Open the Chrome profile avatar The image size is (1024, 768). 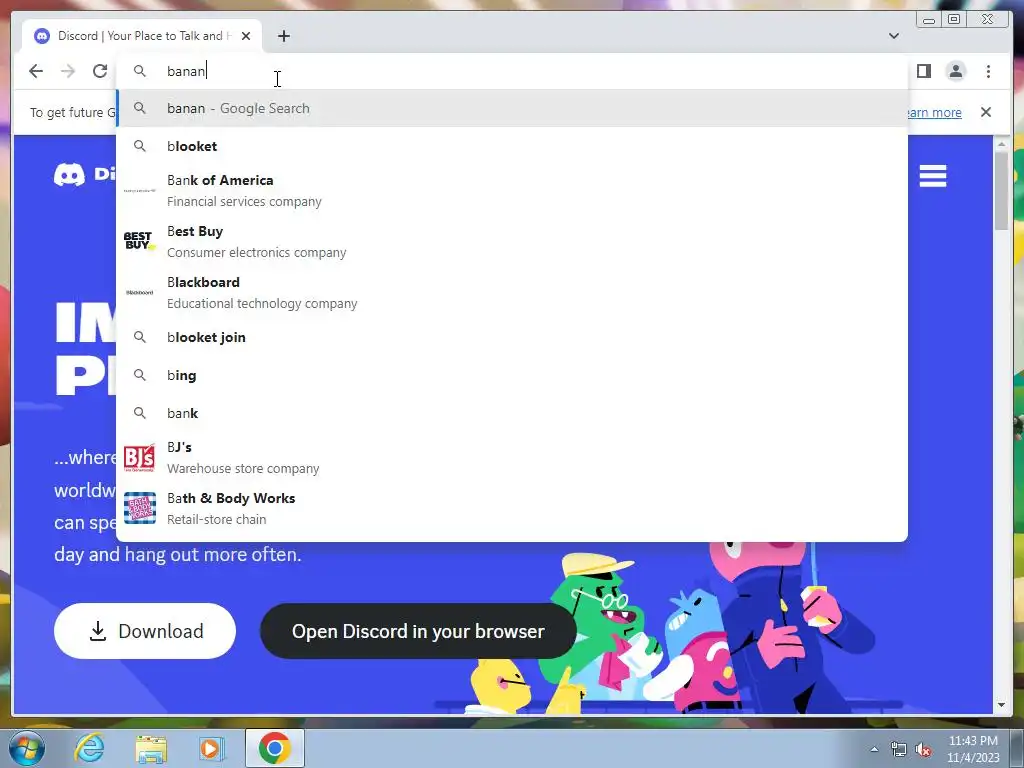[955, 71]
